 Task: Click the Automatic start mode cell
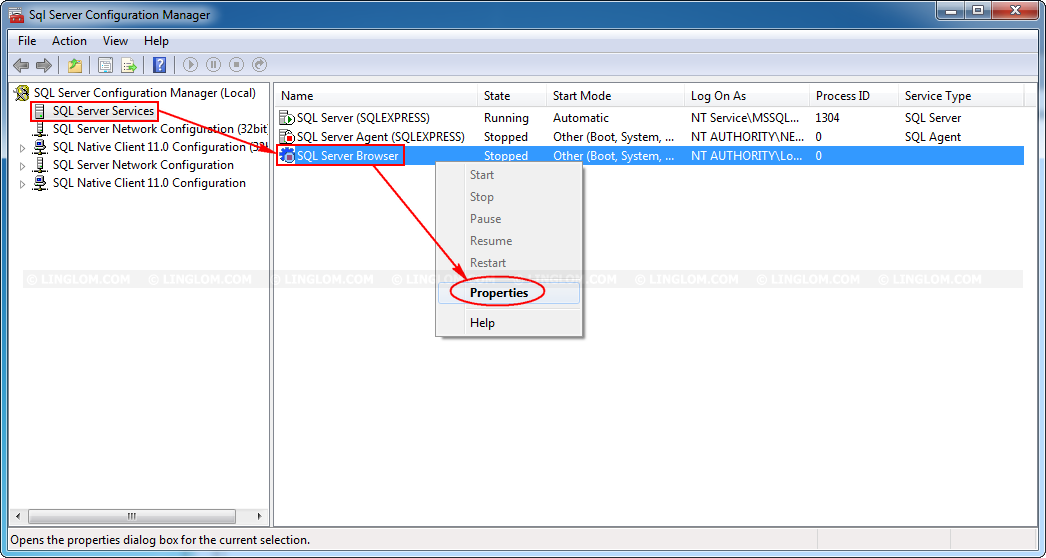(580, 118)
